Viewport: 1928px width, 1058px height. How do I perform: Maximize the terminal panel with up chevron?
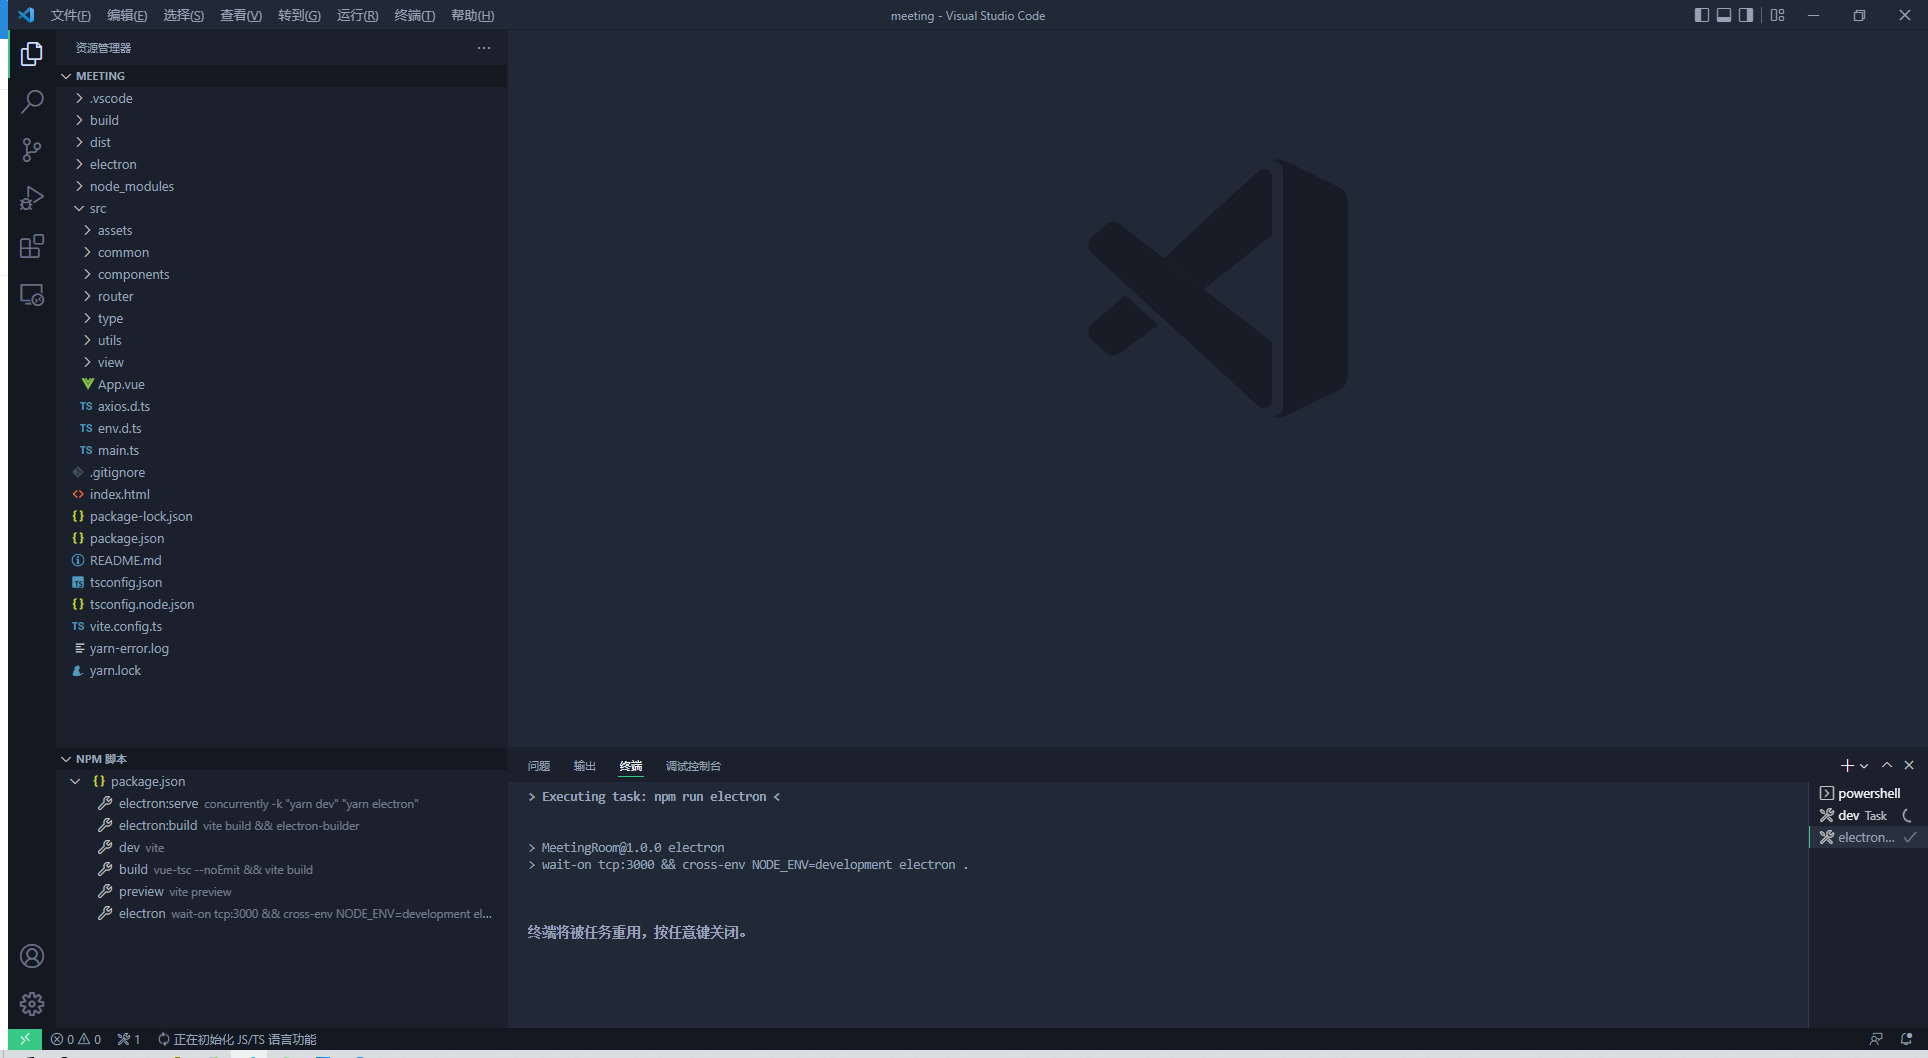(x=1887, y=765)
